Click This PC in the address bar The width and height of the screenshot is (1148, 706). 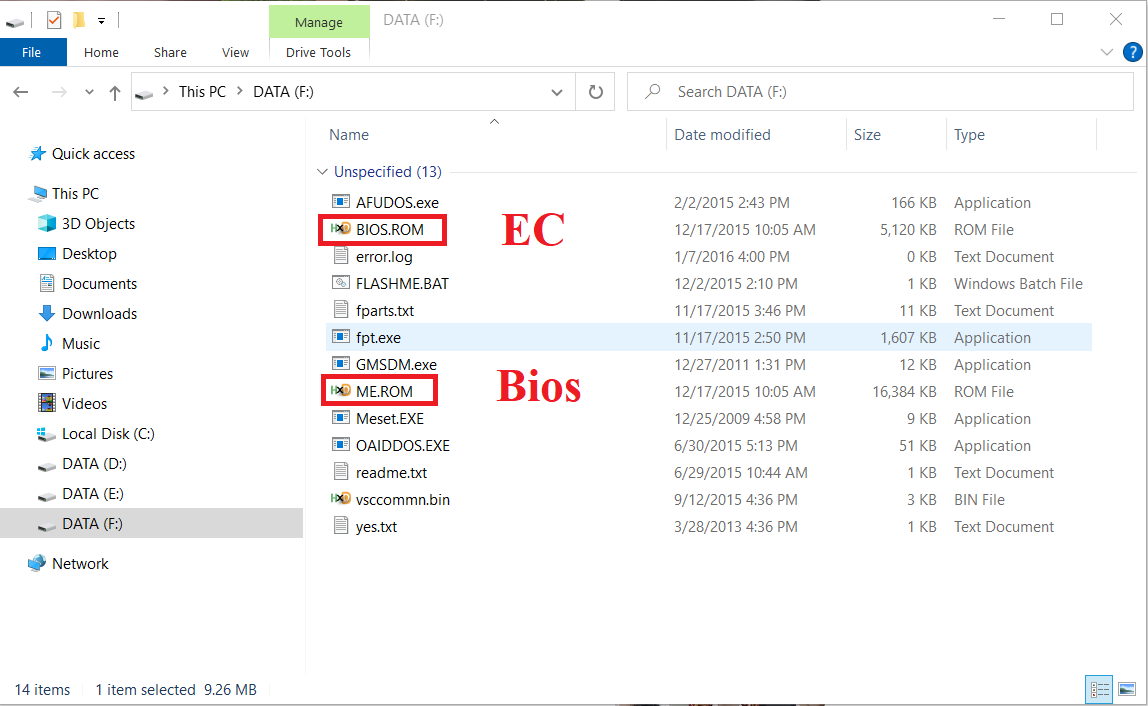click(202, 92)
